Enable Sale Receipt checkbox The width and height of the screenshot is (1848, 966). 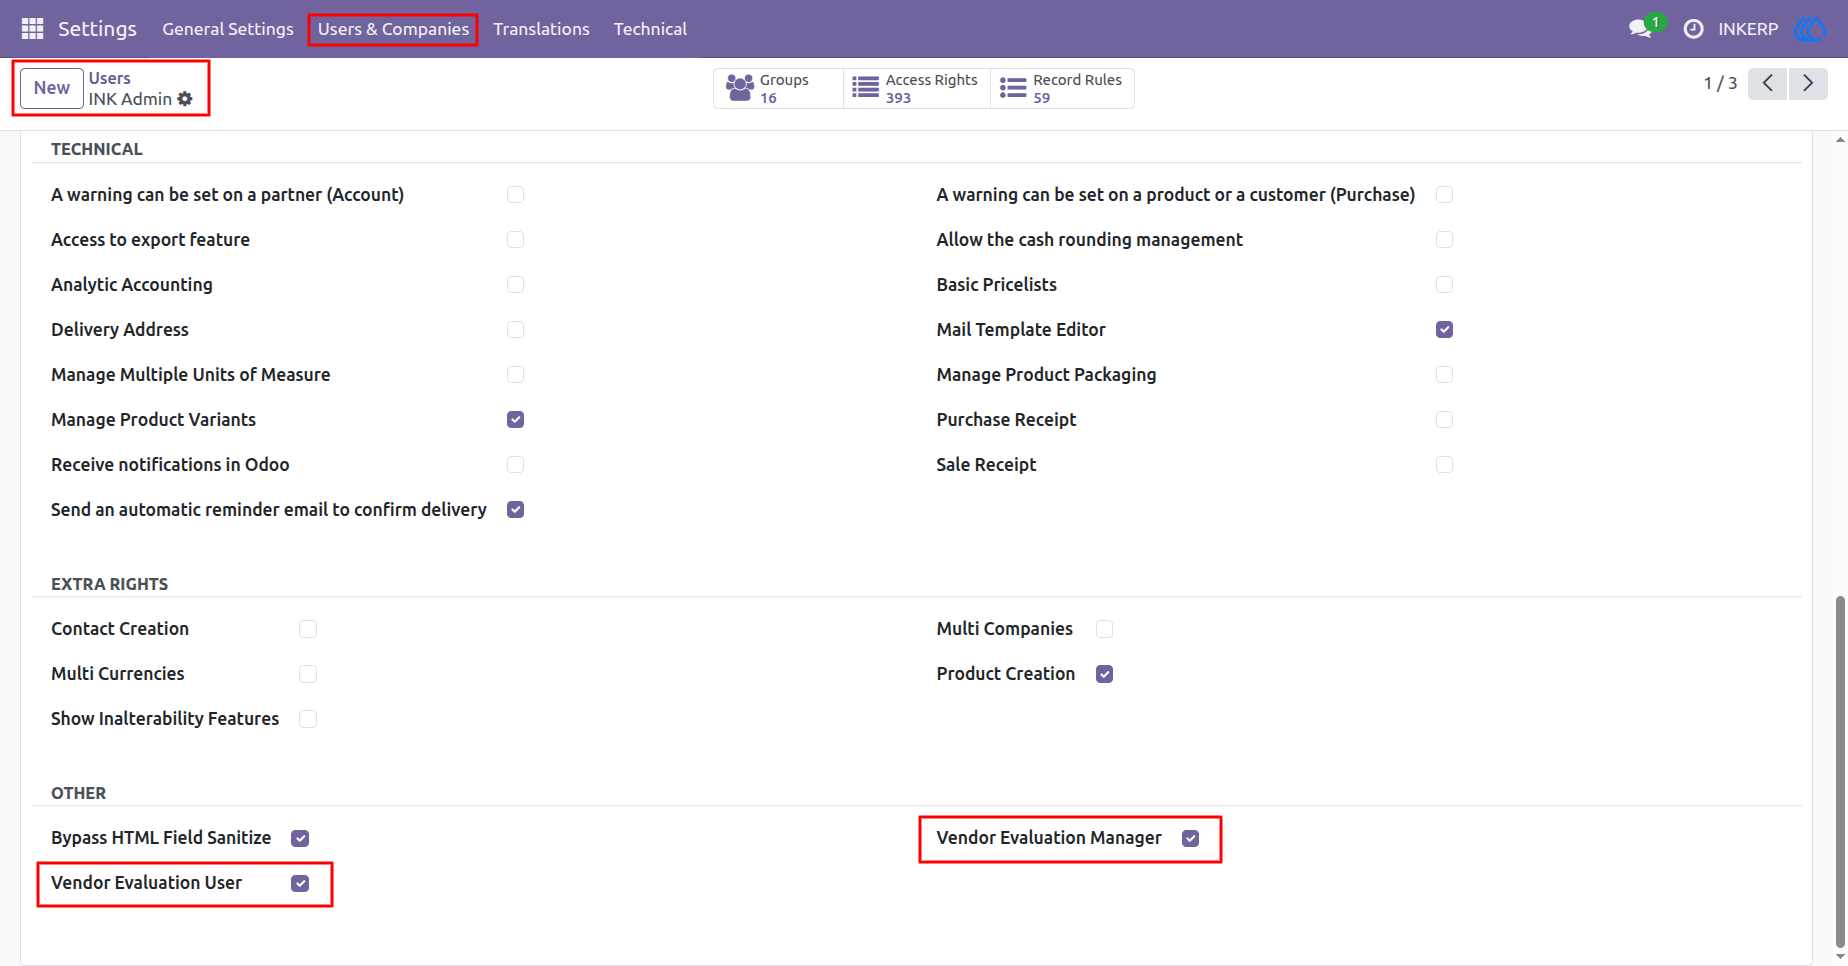coord(1444,465)
